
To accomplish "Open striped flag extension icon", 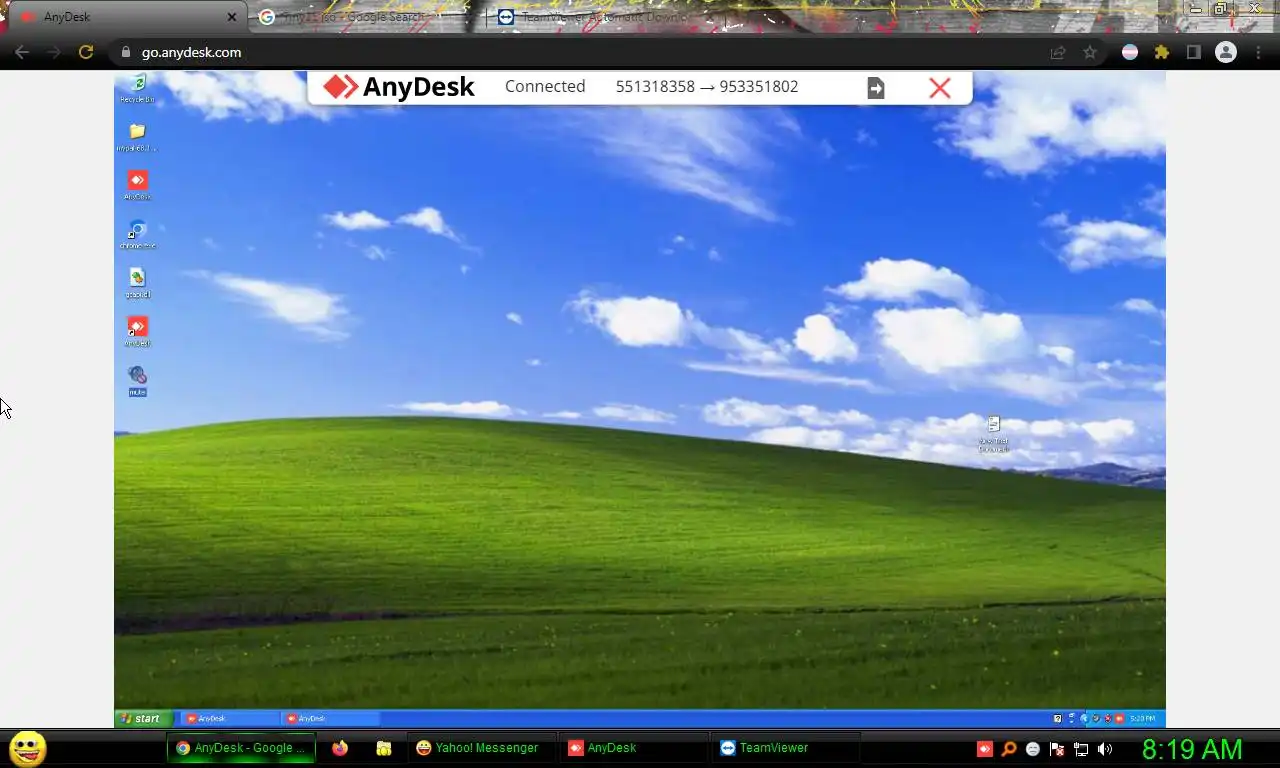I will (1130, 52).
